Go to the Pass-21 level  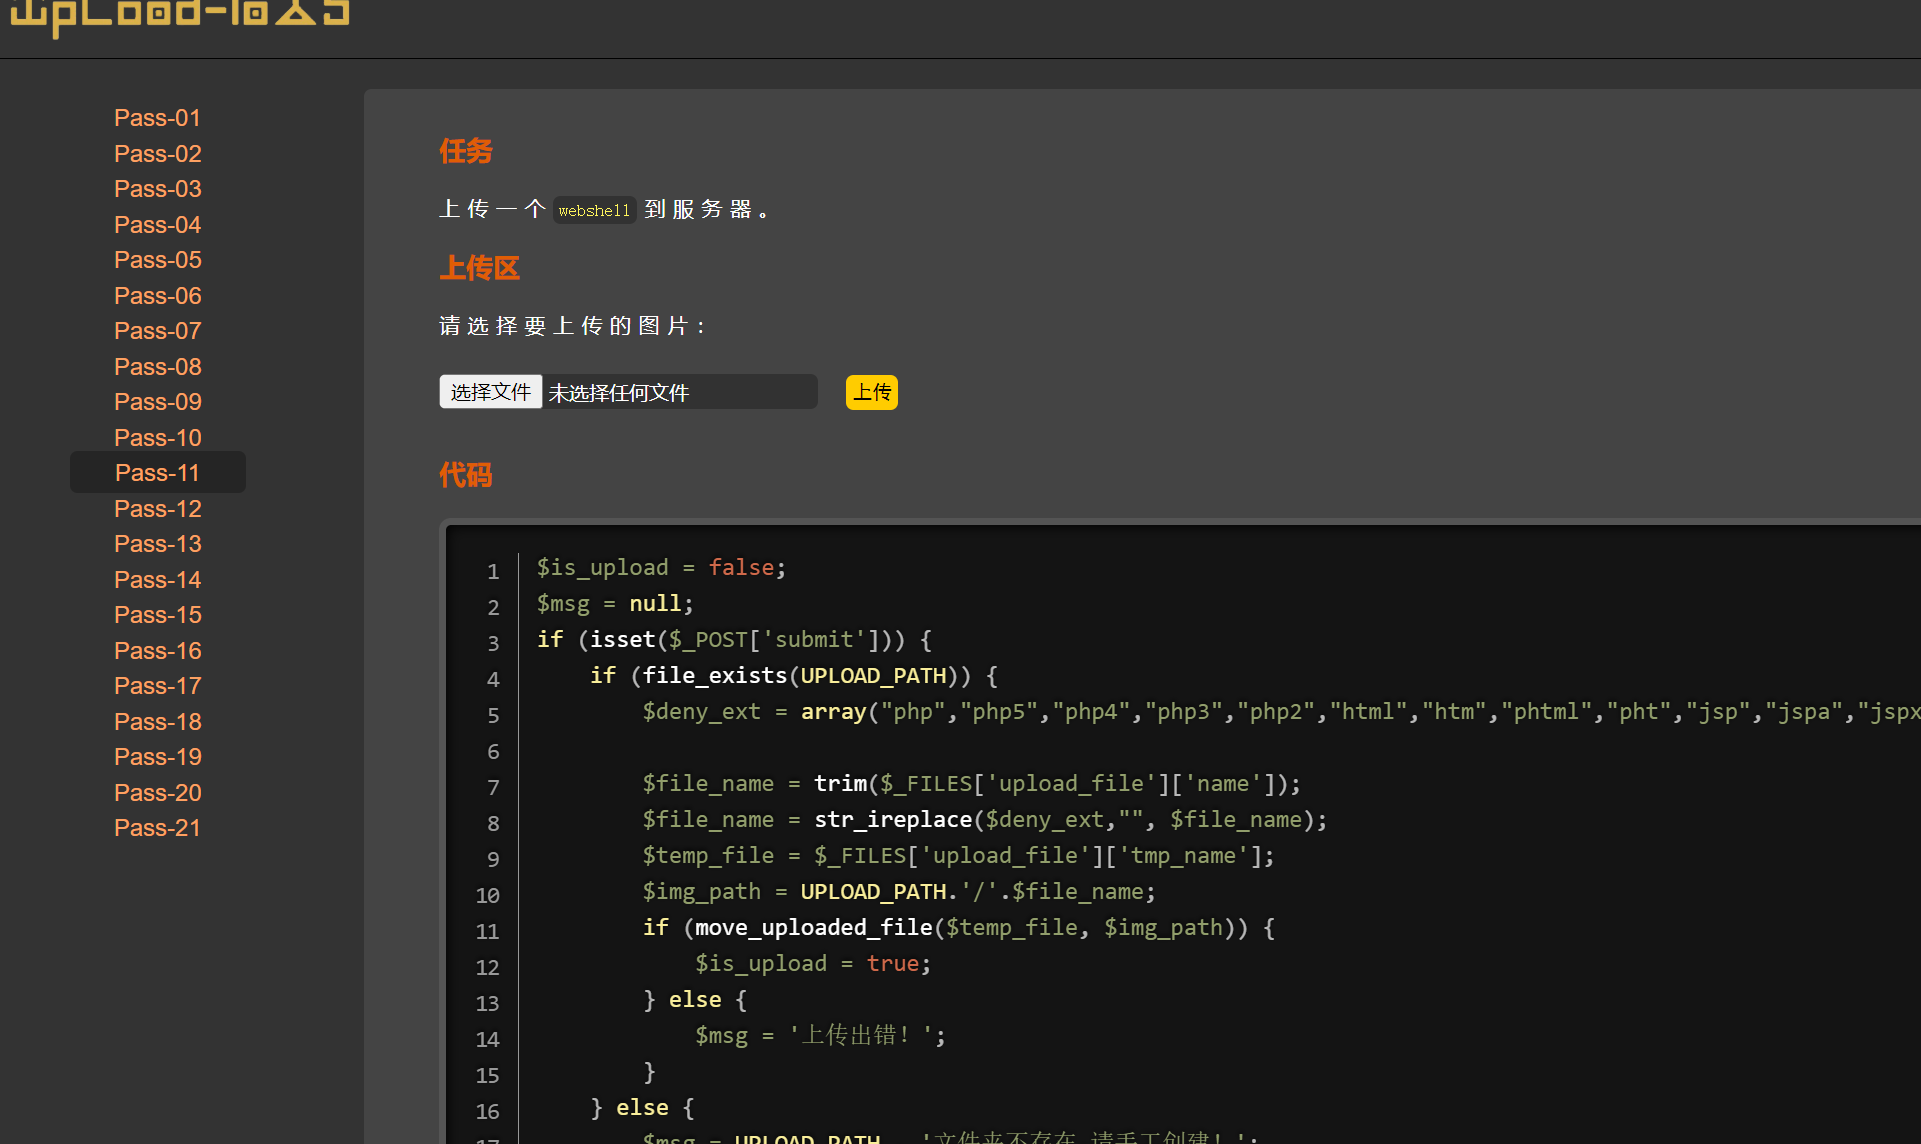[x=157, y=828]
